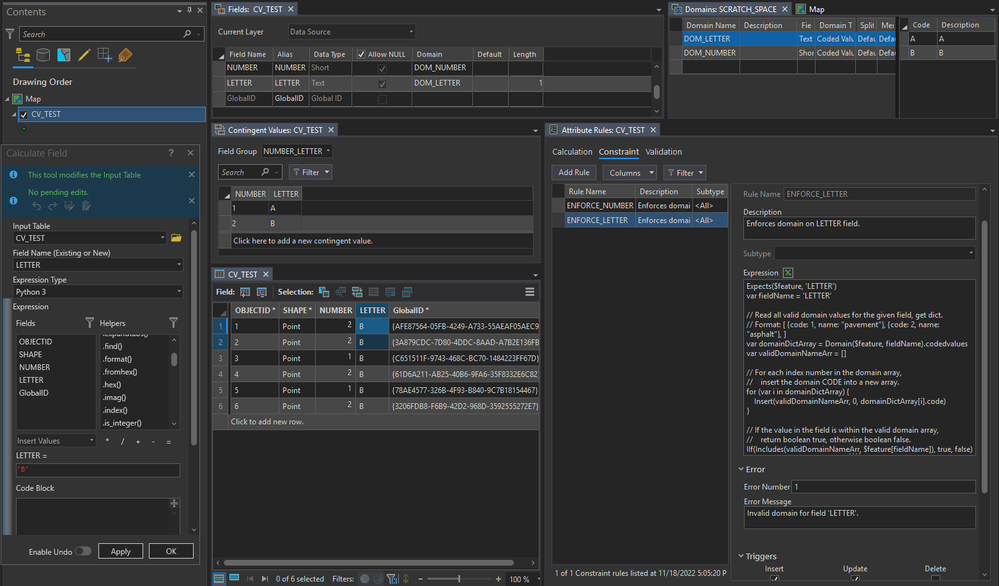999x586 pixels.
Task: Click Helpers filter funnel icon
Action: [173, 323]
